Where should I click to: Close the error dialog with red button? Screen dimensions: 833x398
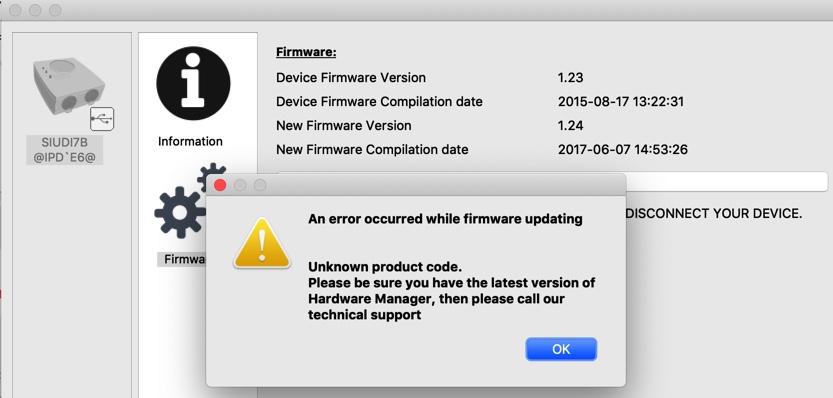(x=220, y=185)
